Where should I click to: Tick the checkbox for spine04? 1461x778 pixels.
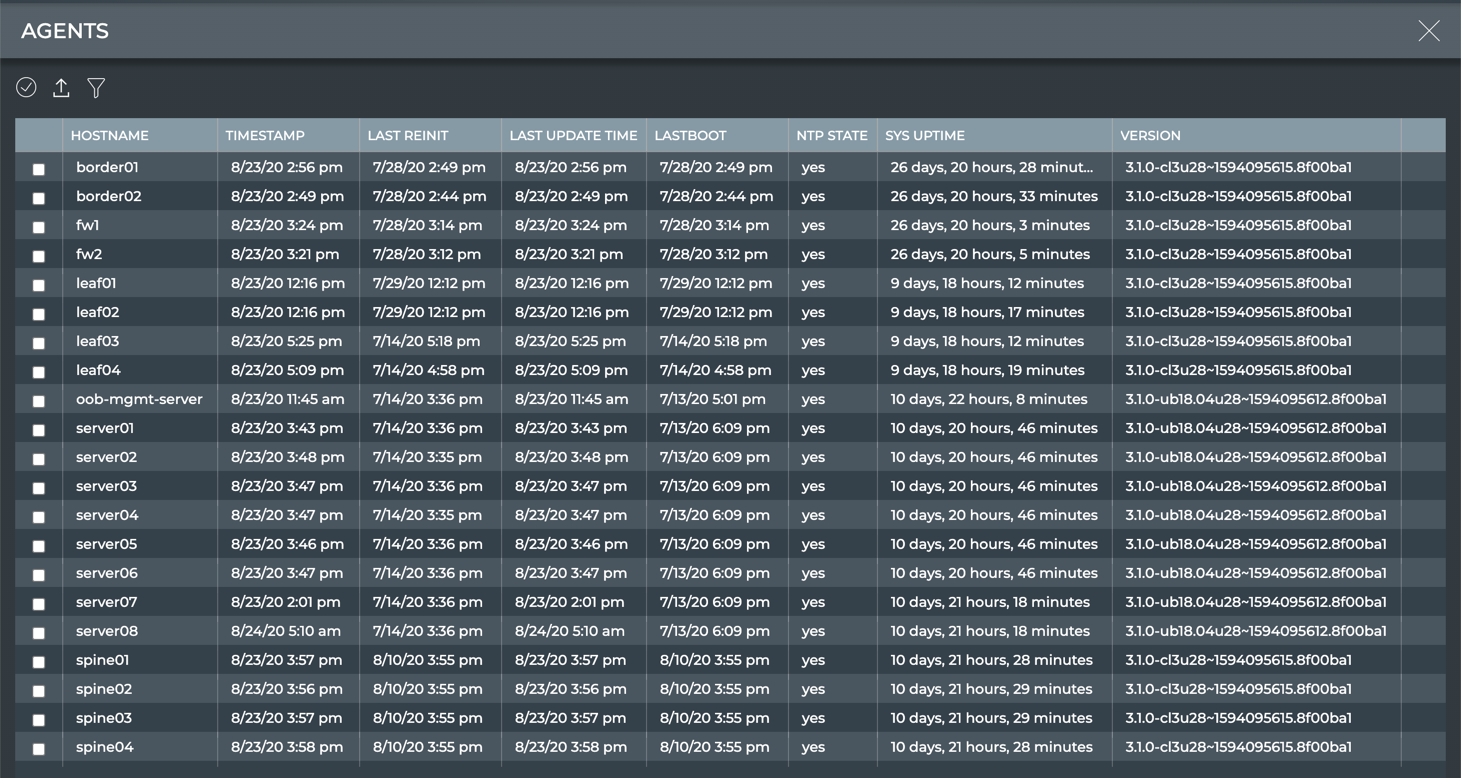point(39,749)
